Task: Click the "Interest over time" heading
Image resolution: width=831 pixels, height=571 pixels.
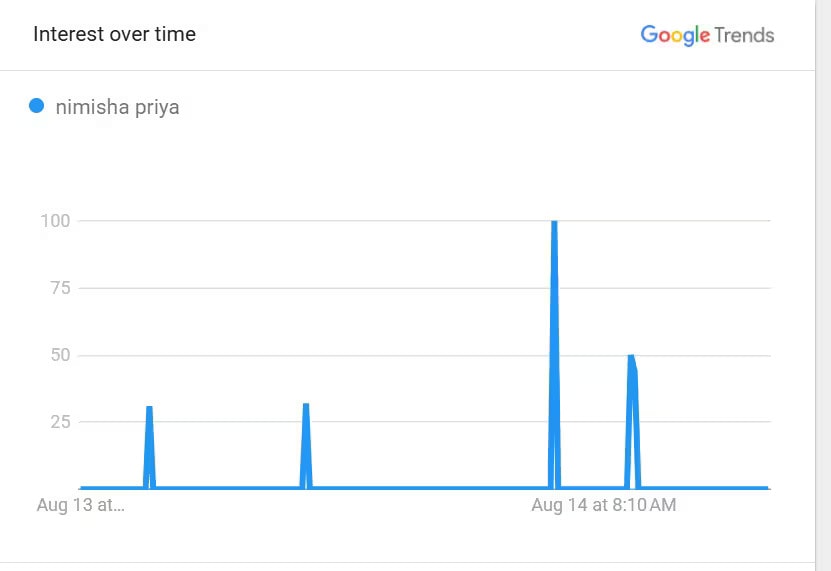Action: [114, 34]
